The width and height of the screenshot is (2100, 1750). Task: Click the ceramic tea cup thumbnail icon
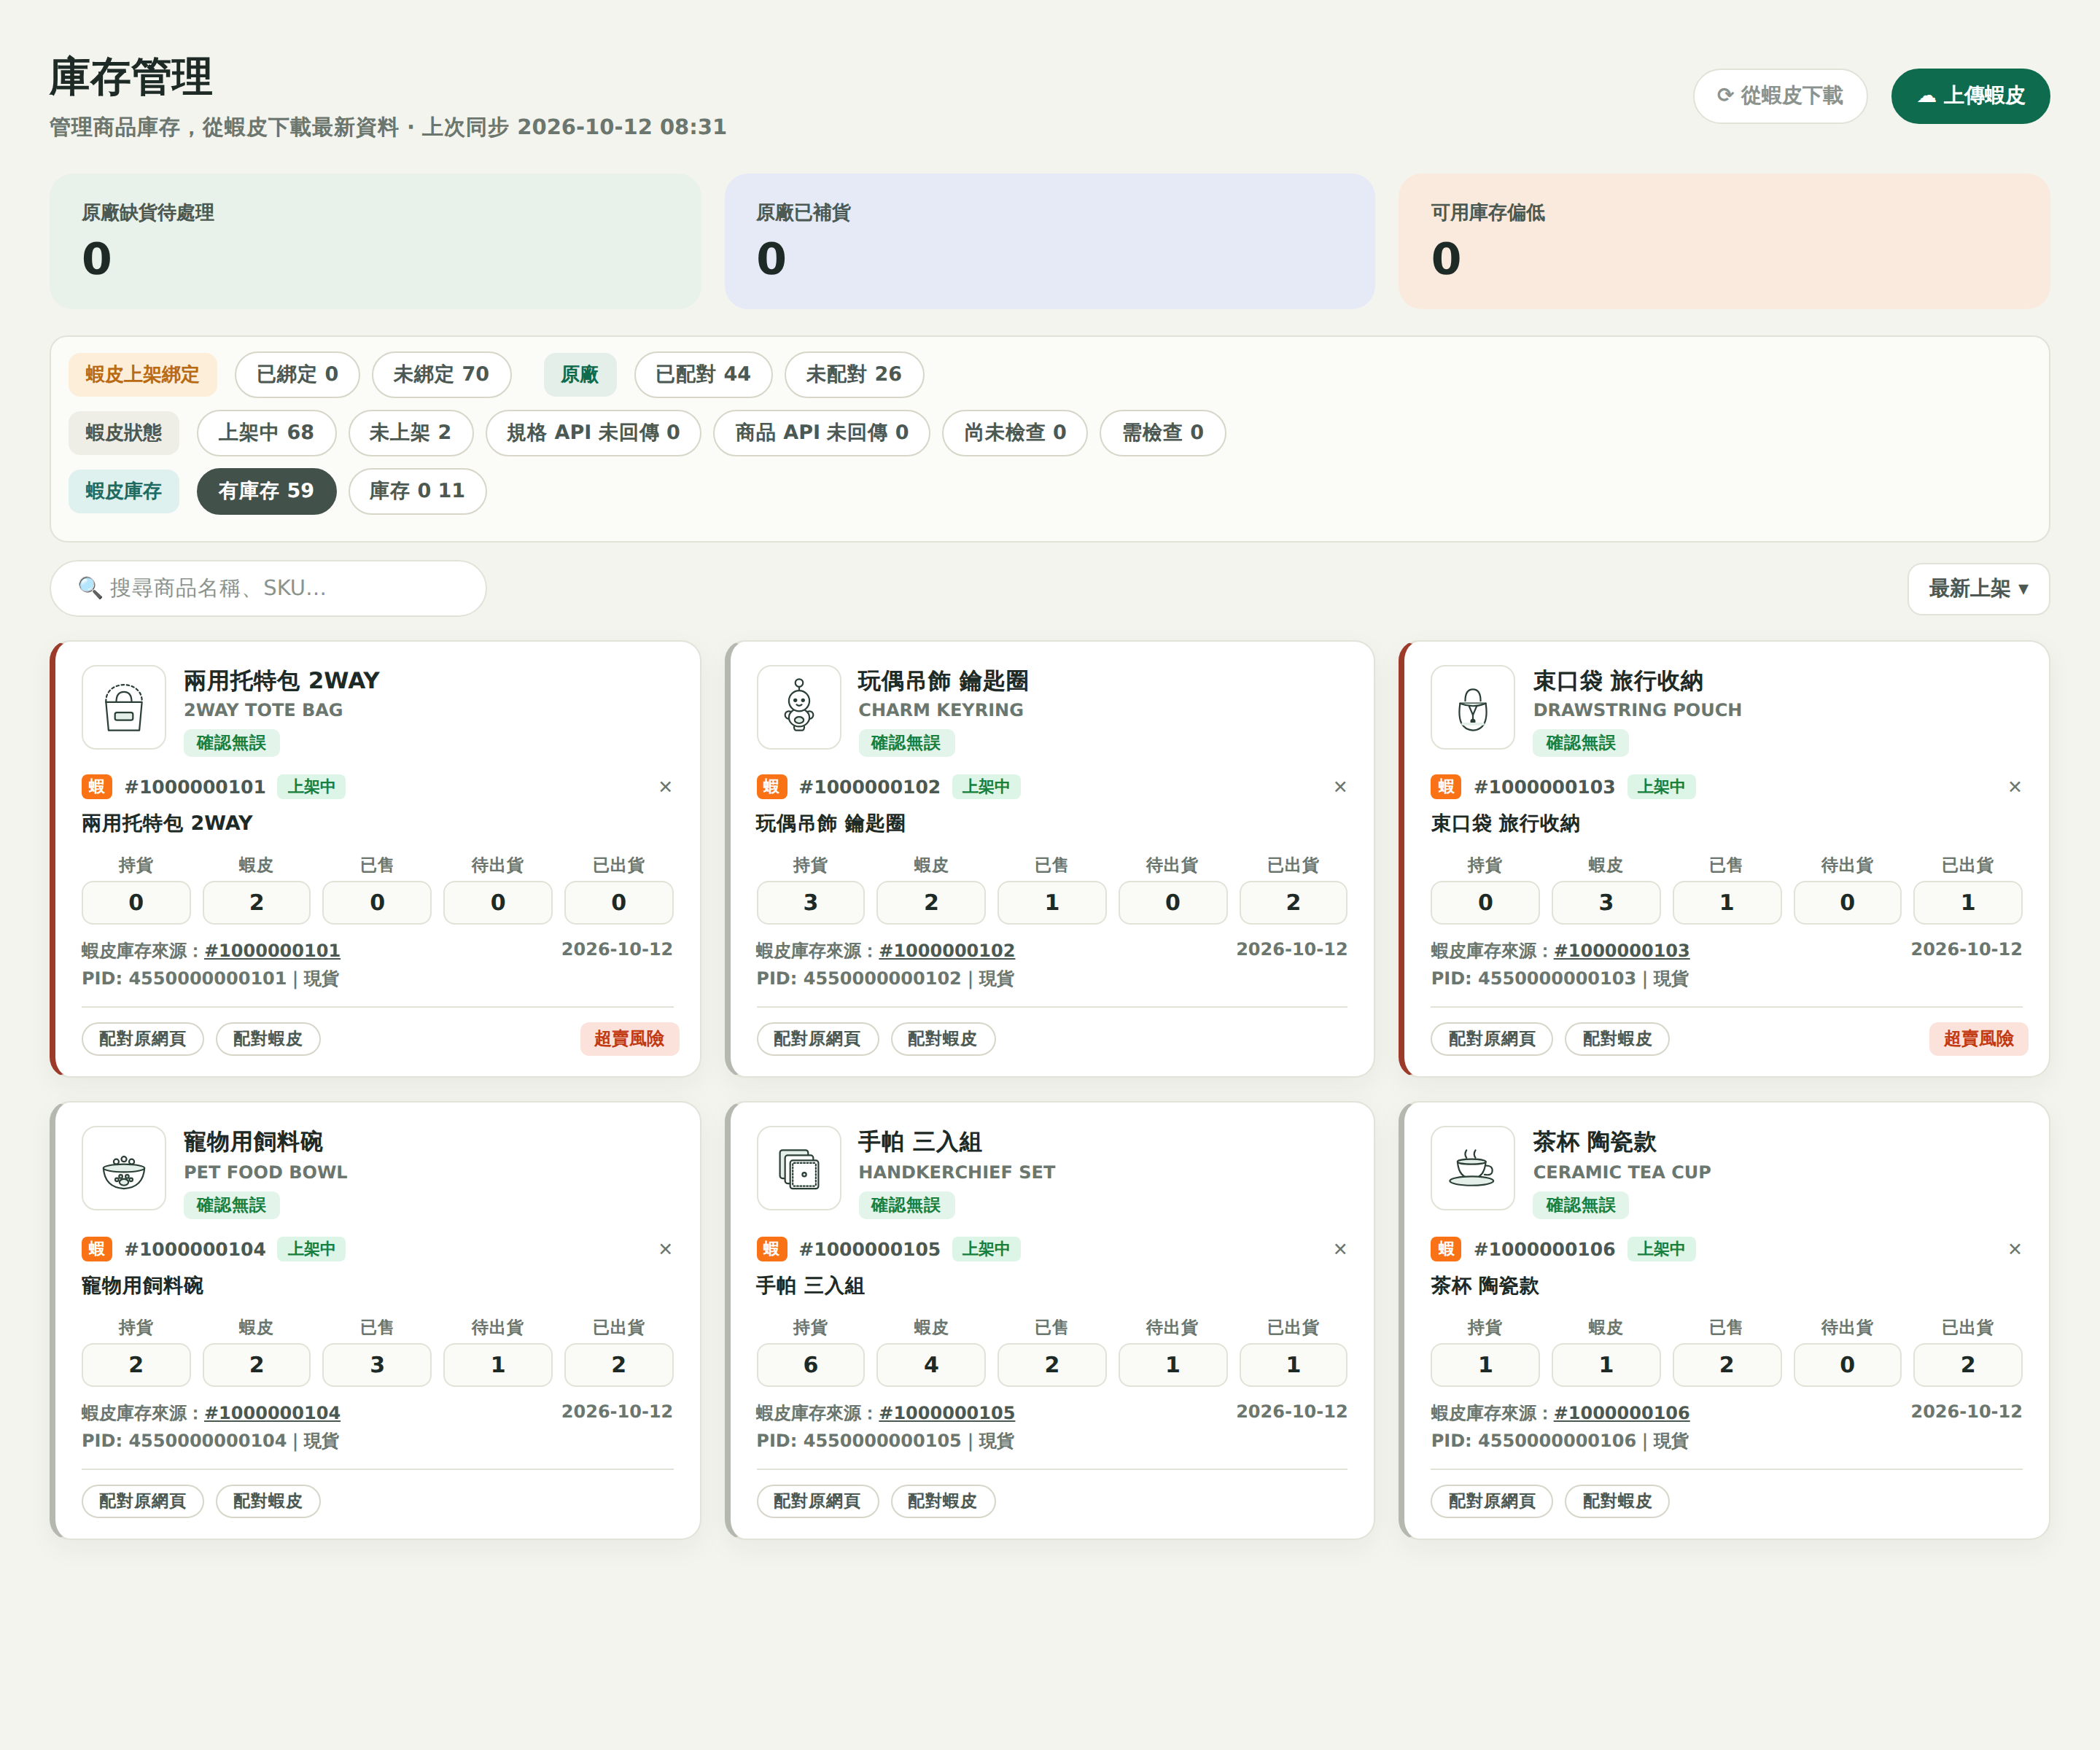[x=1473, y=1168]
